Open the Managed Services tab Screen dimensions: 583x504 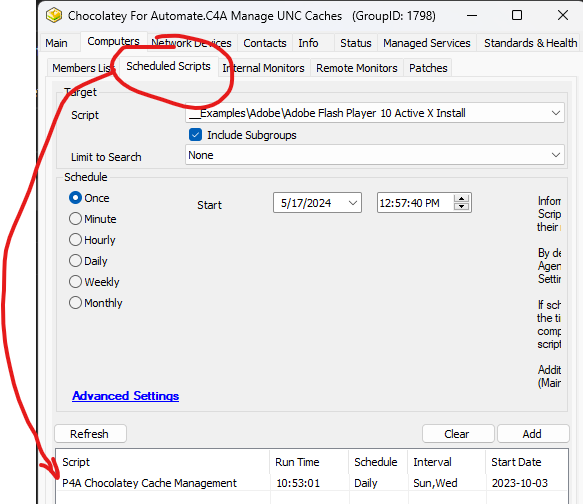(x=427, y=43)
